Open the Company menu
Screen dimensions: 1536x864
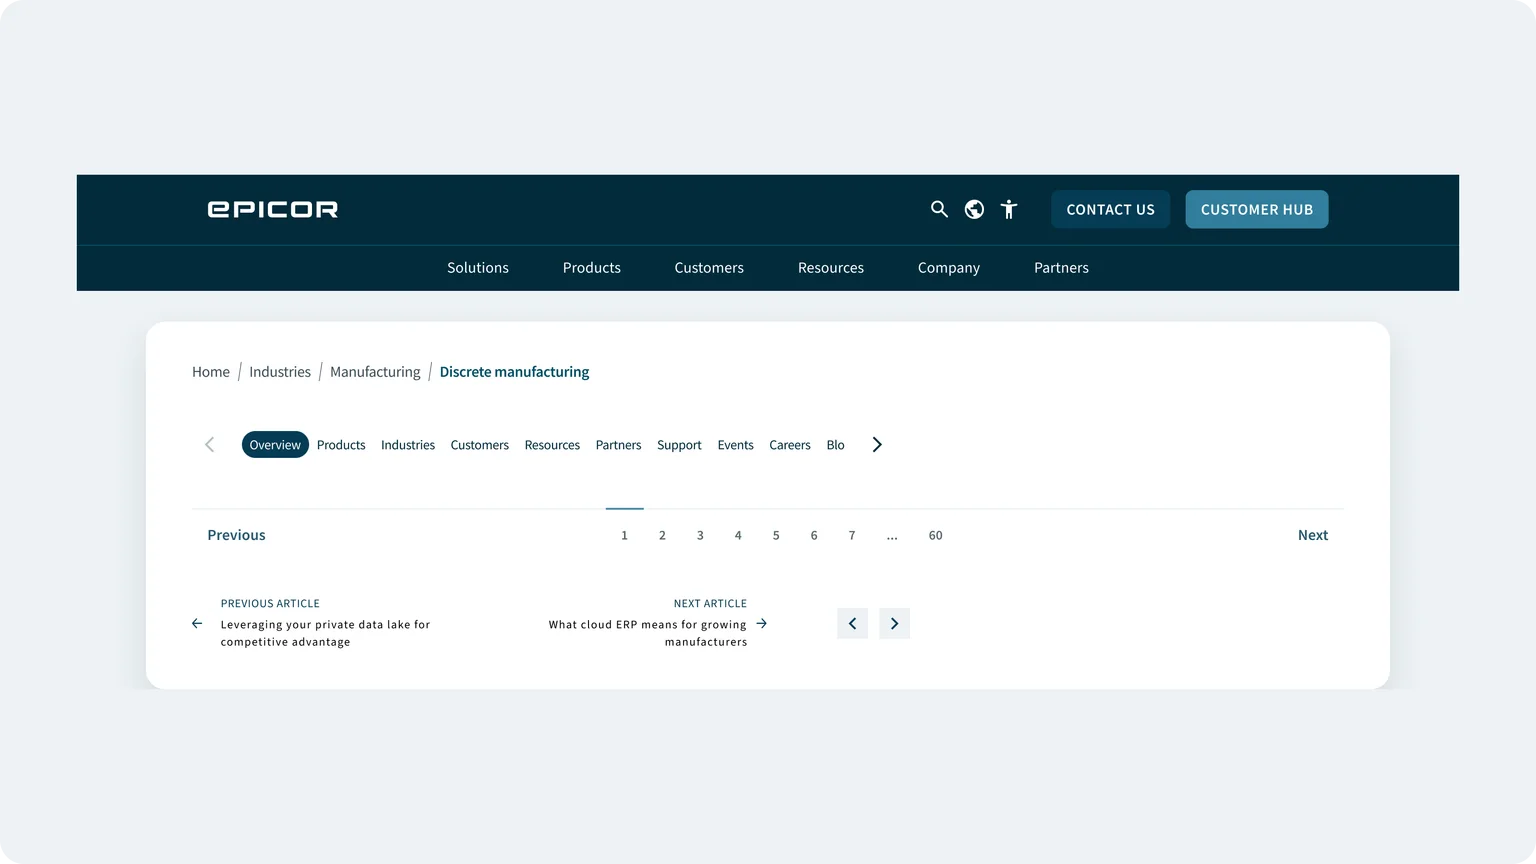point(949,268)
